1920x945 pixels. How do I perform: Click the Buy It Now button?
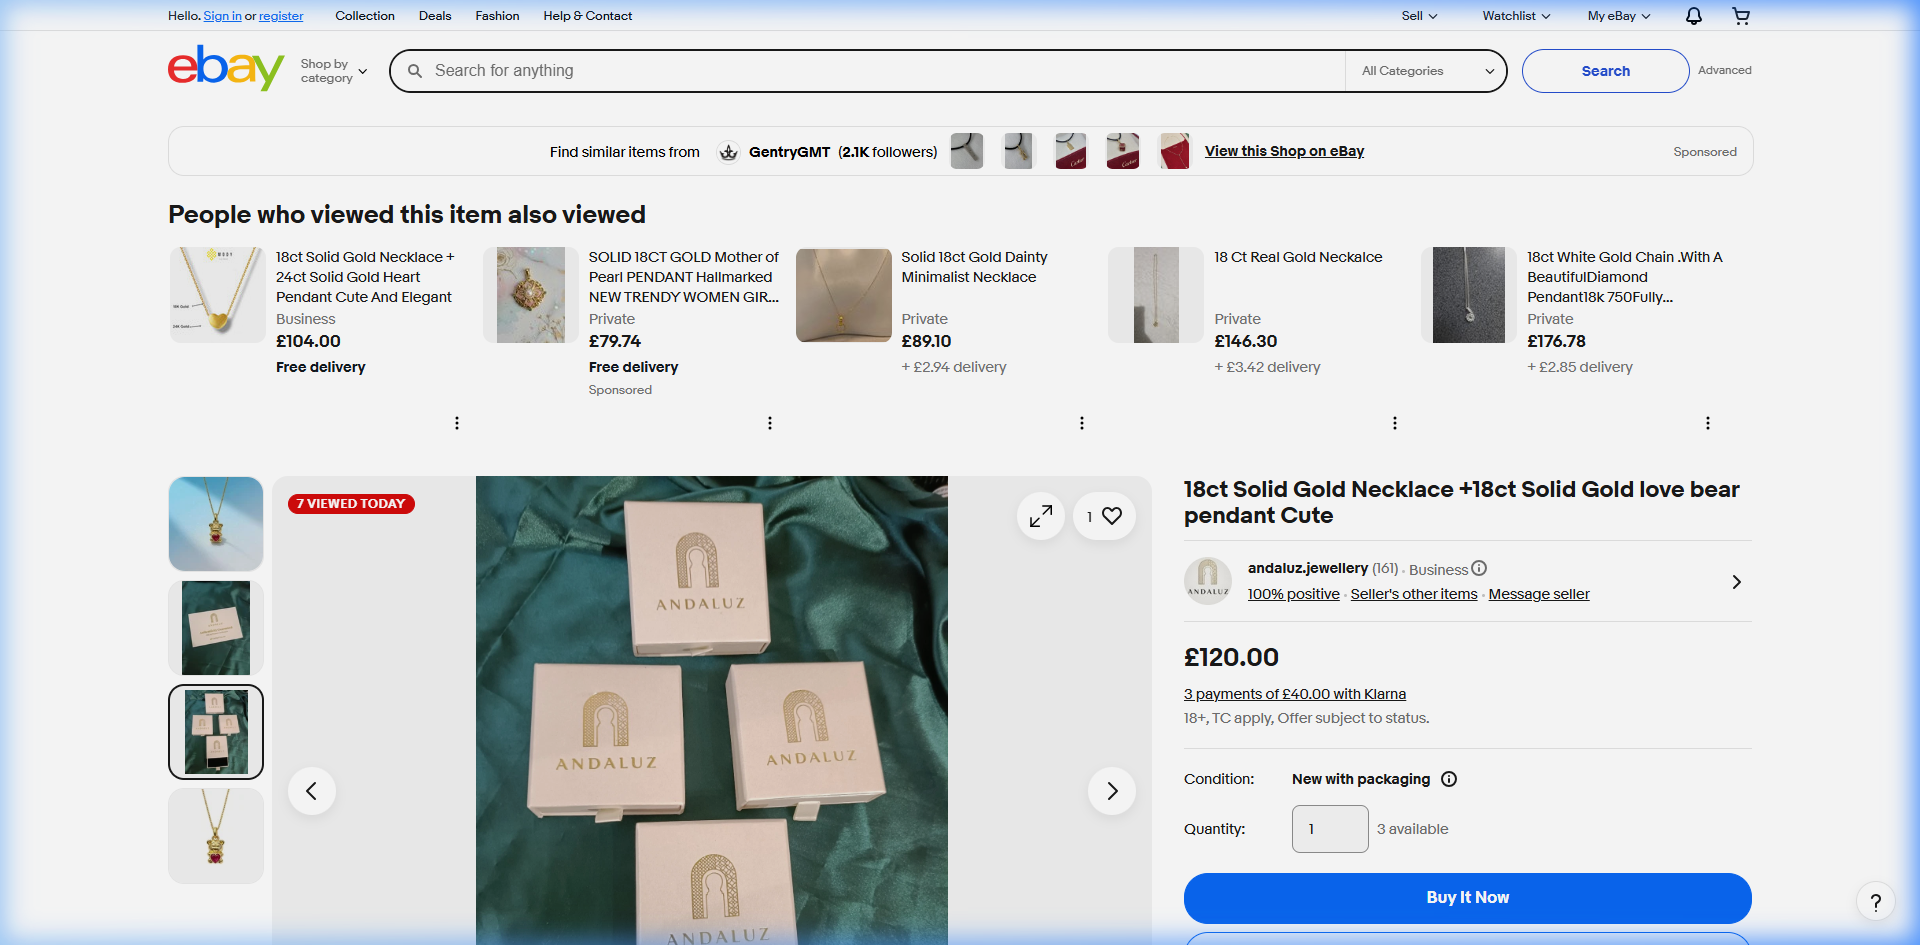[x=1467, y=898]
